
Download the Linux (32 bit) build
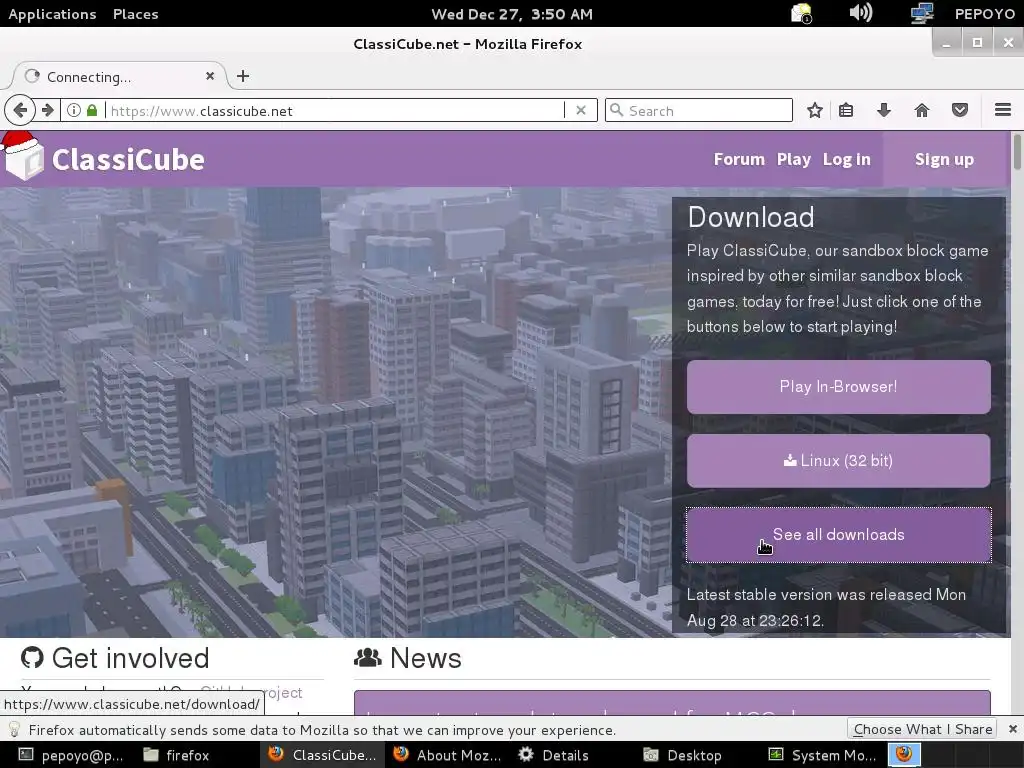[839, 460]
